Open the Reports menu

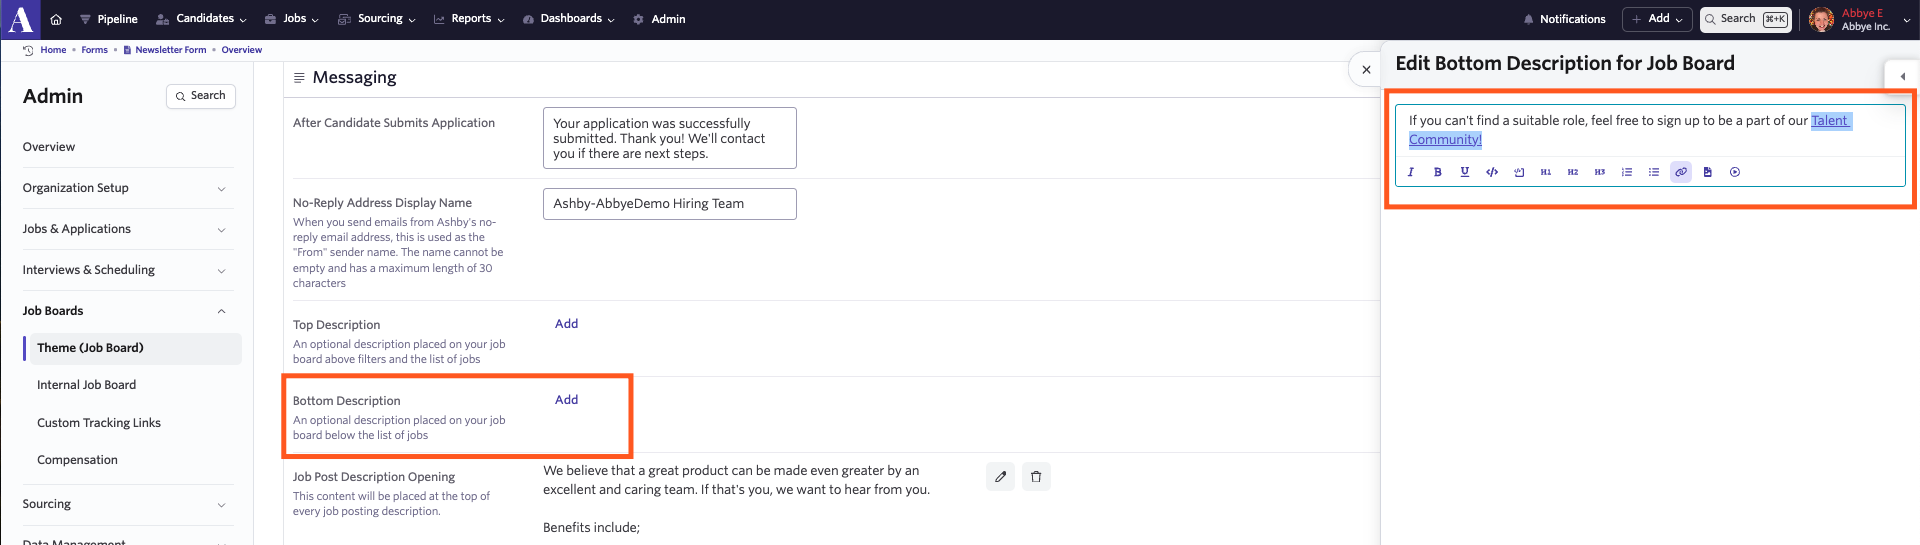click(x=470, y=19)
